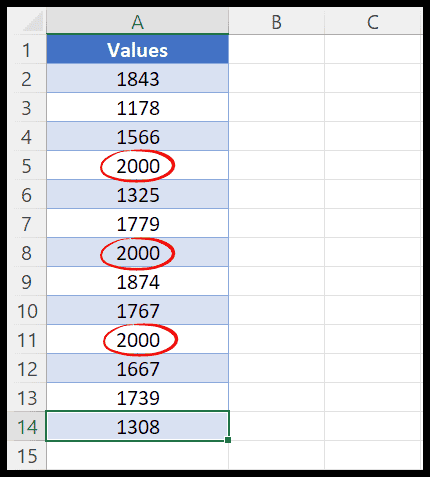Viewport: 430px width, 477px height.
Task: Click the circled 2000 in row 8
Action: click(x=138, y=253)
